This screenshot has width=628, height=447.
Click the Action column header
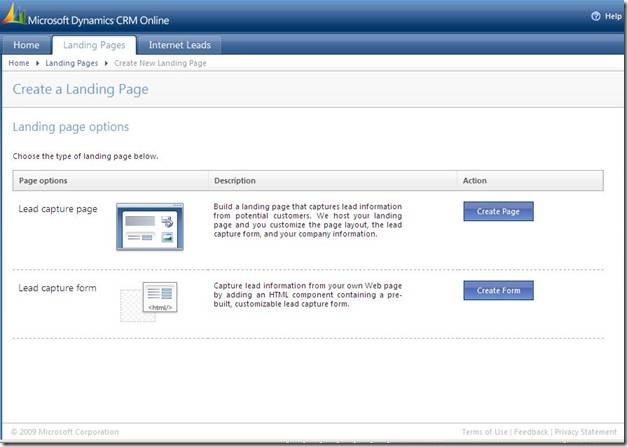[x=475, y=181]
